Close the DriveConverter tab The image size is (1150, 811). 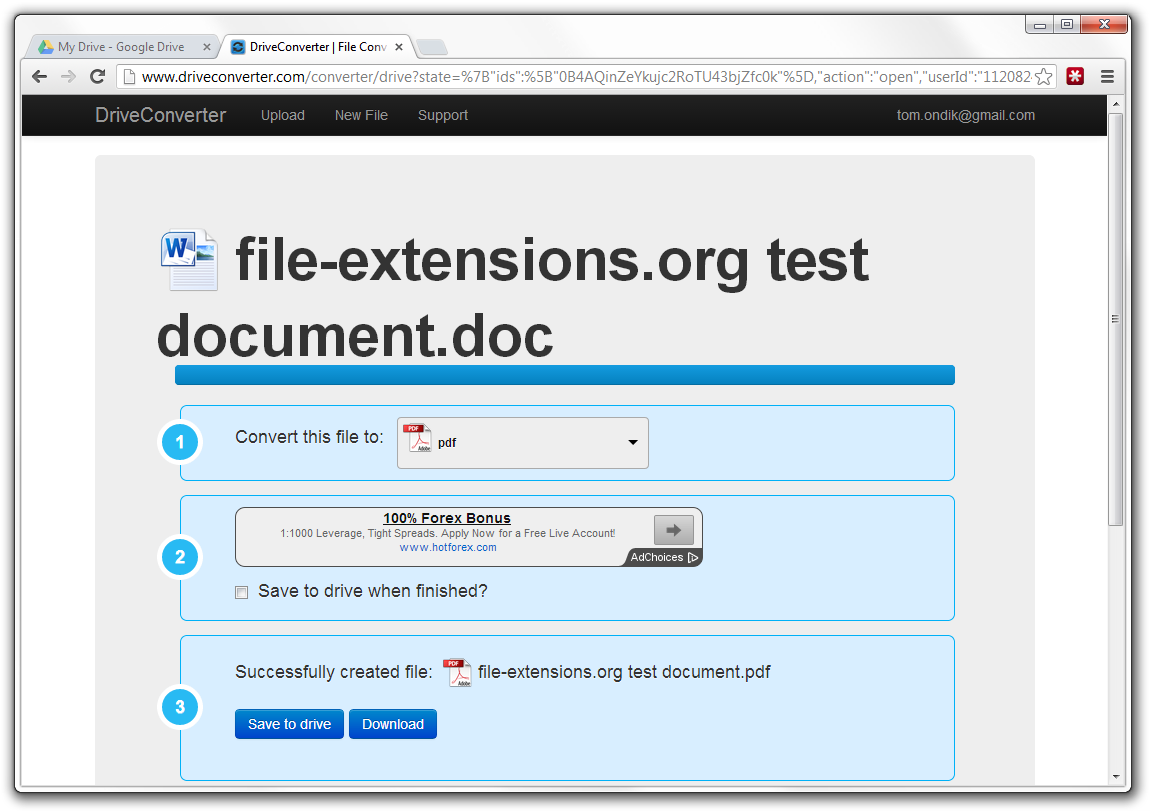399,47
